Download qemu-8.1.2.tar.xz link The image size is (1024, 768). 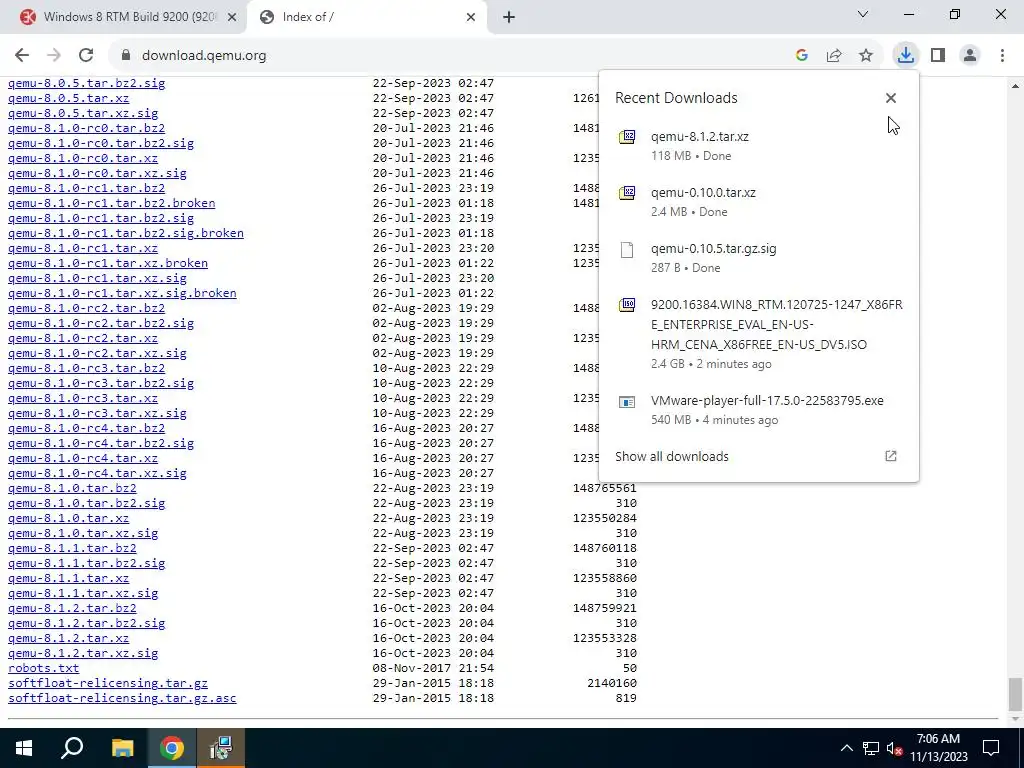point(69,638)
